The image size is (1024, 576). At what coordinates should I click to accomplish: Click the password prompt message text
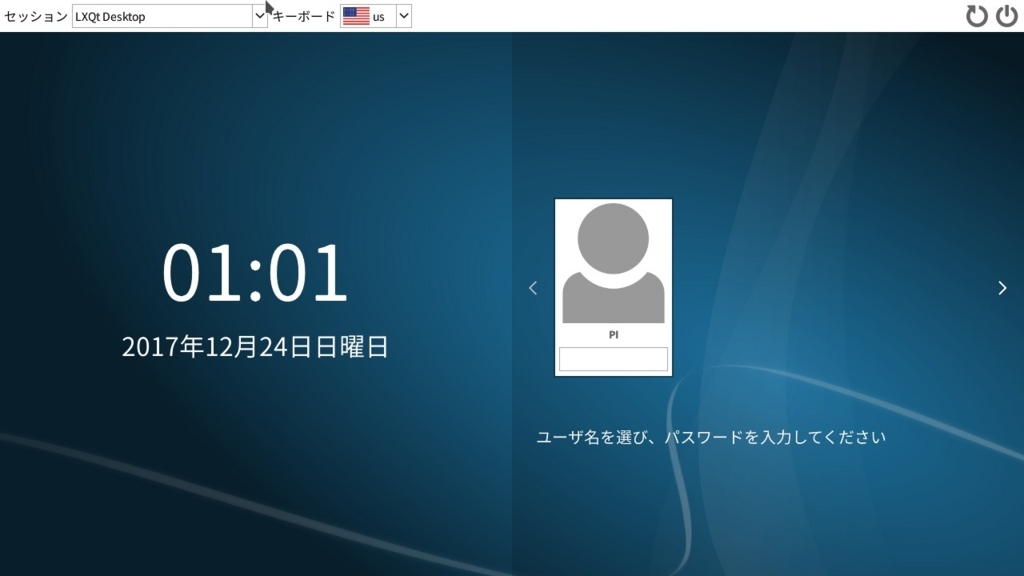pos(711,437)
